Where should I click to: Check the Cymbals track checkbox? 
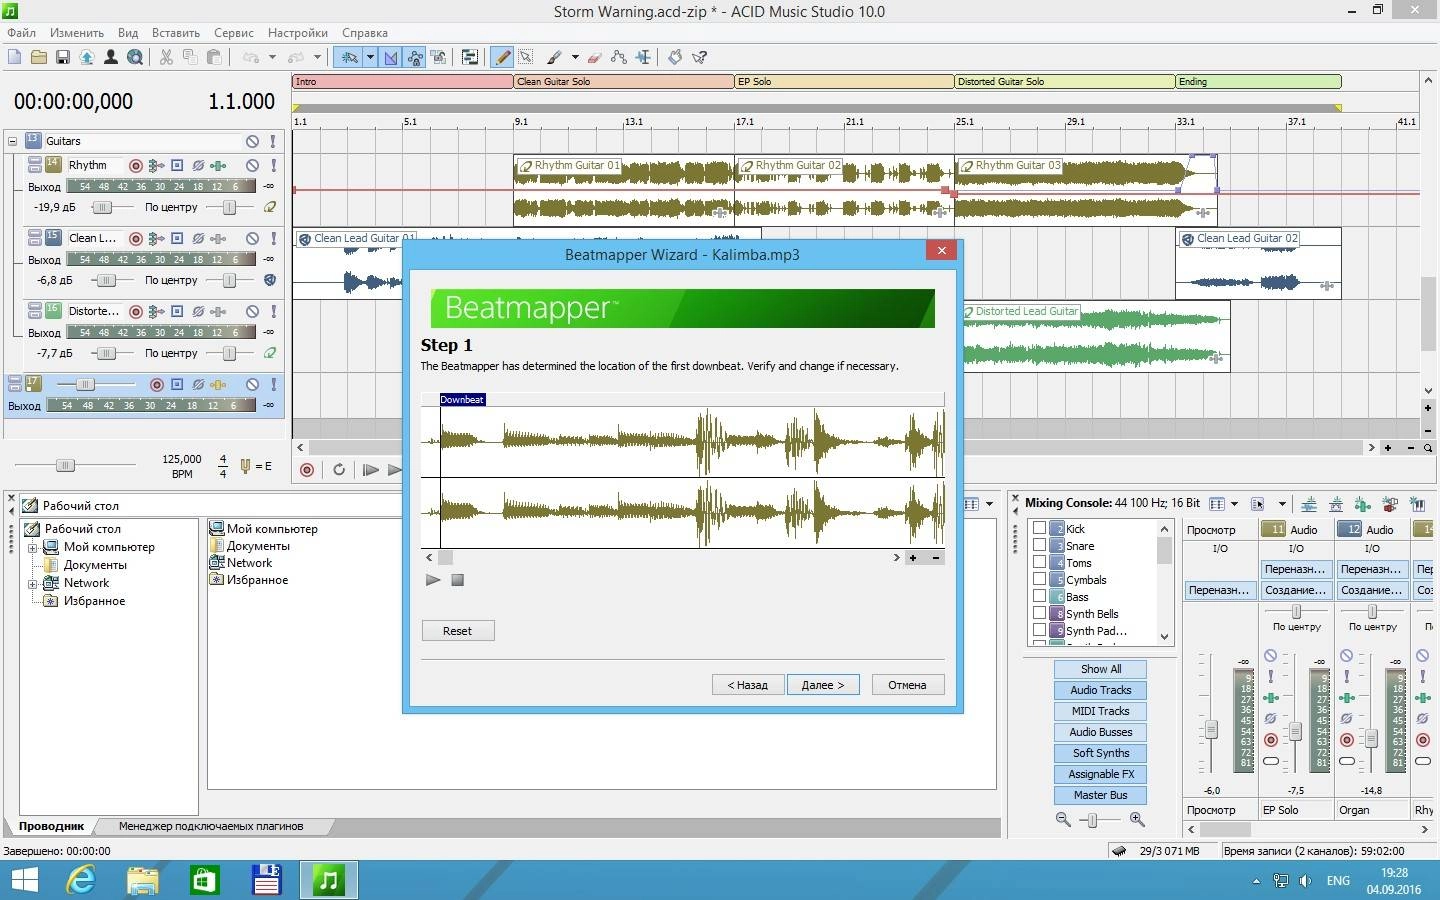(1039, 579)
